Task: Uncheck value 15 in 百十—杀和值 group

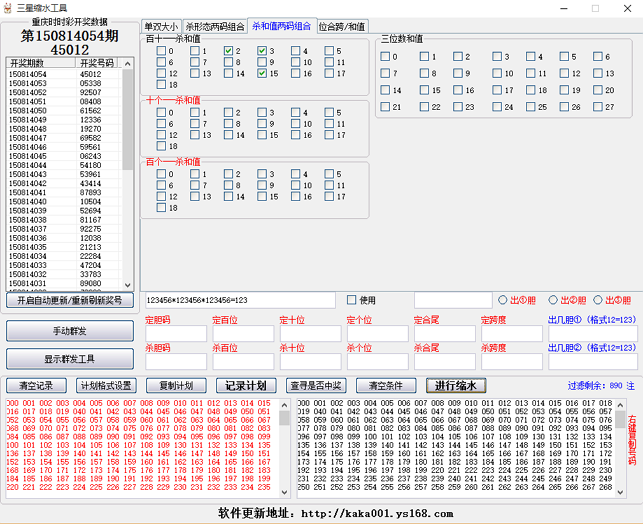Action: point(262,73)
